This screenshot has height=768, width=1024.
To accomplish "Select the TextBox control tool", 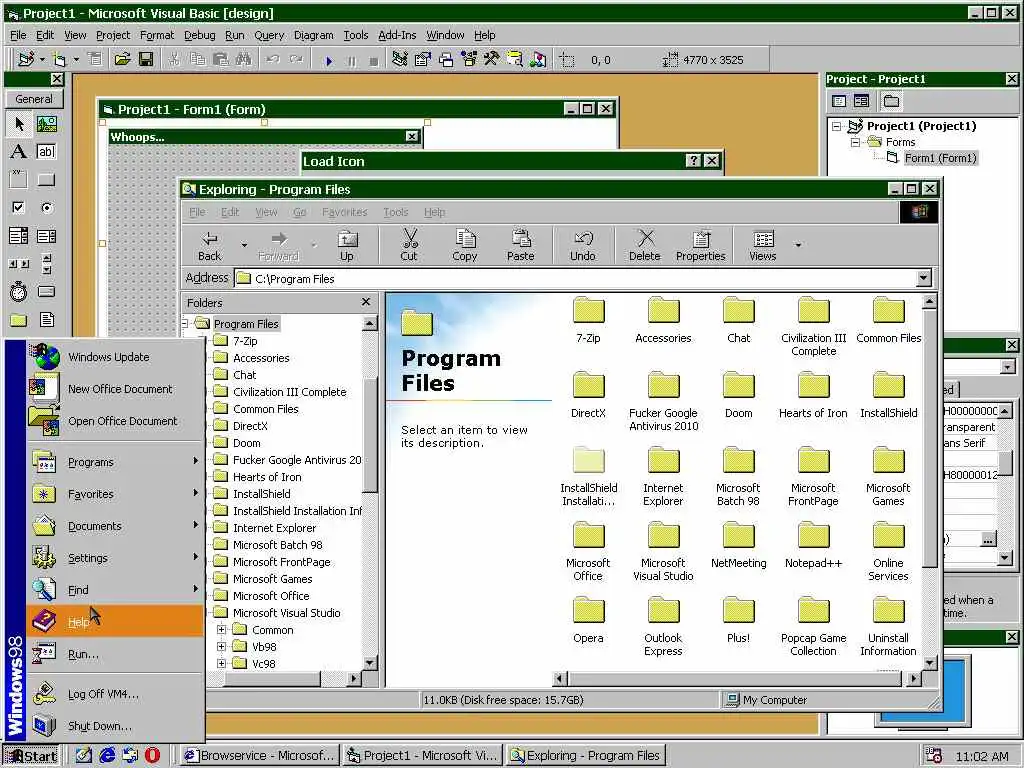I will [46, 152].
